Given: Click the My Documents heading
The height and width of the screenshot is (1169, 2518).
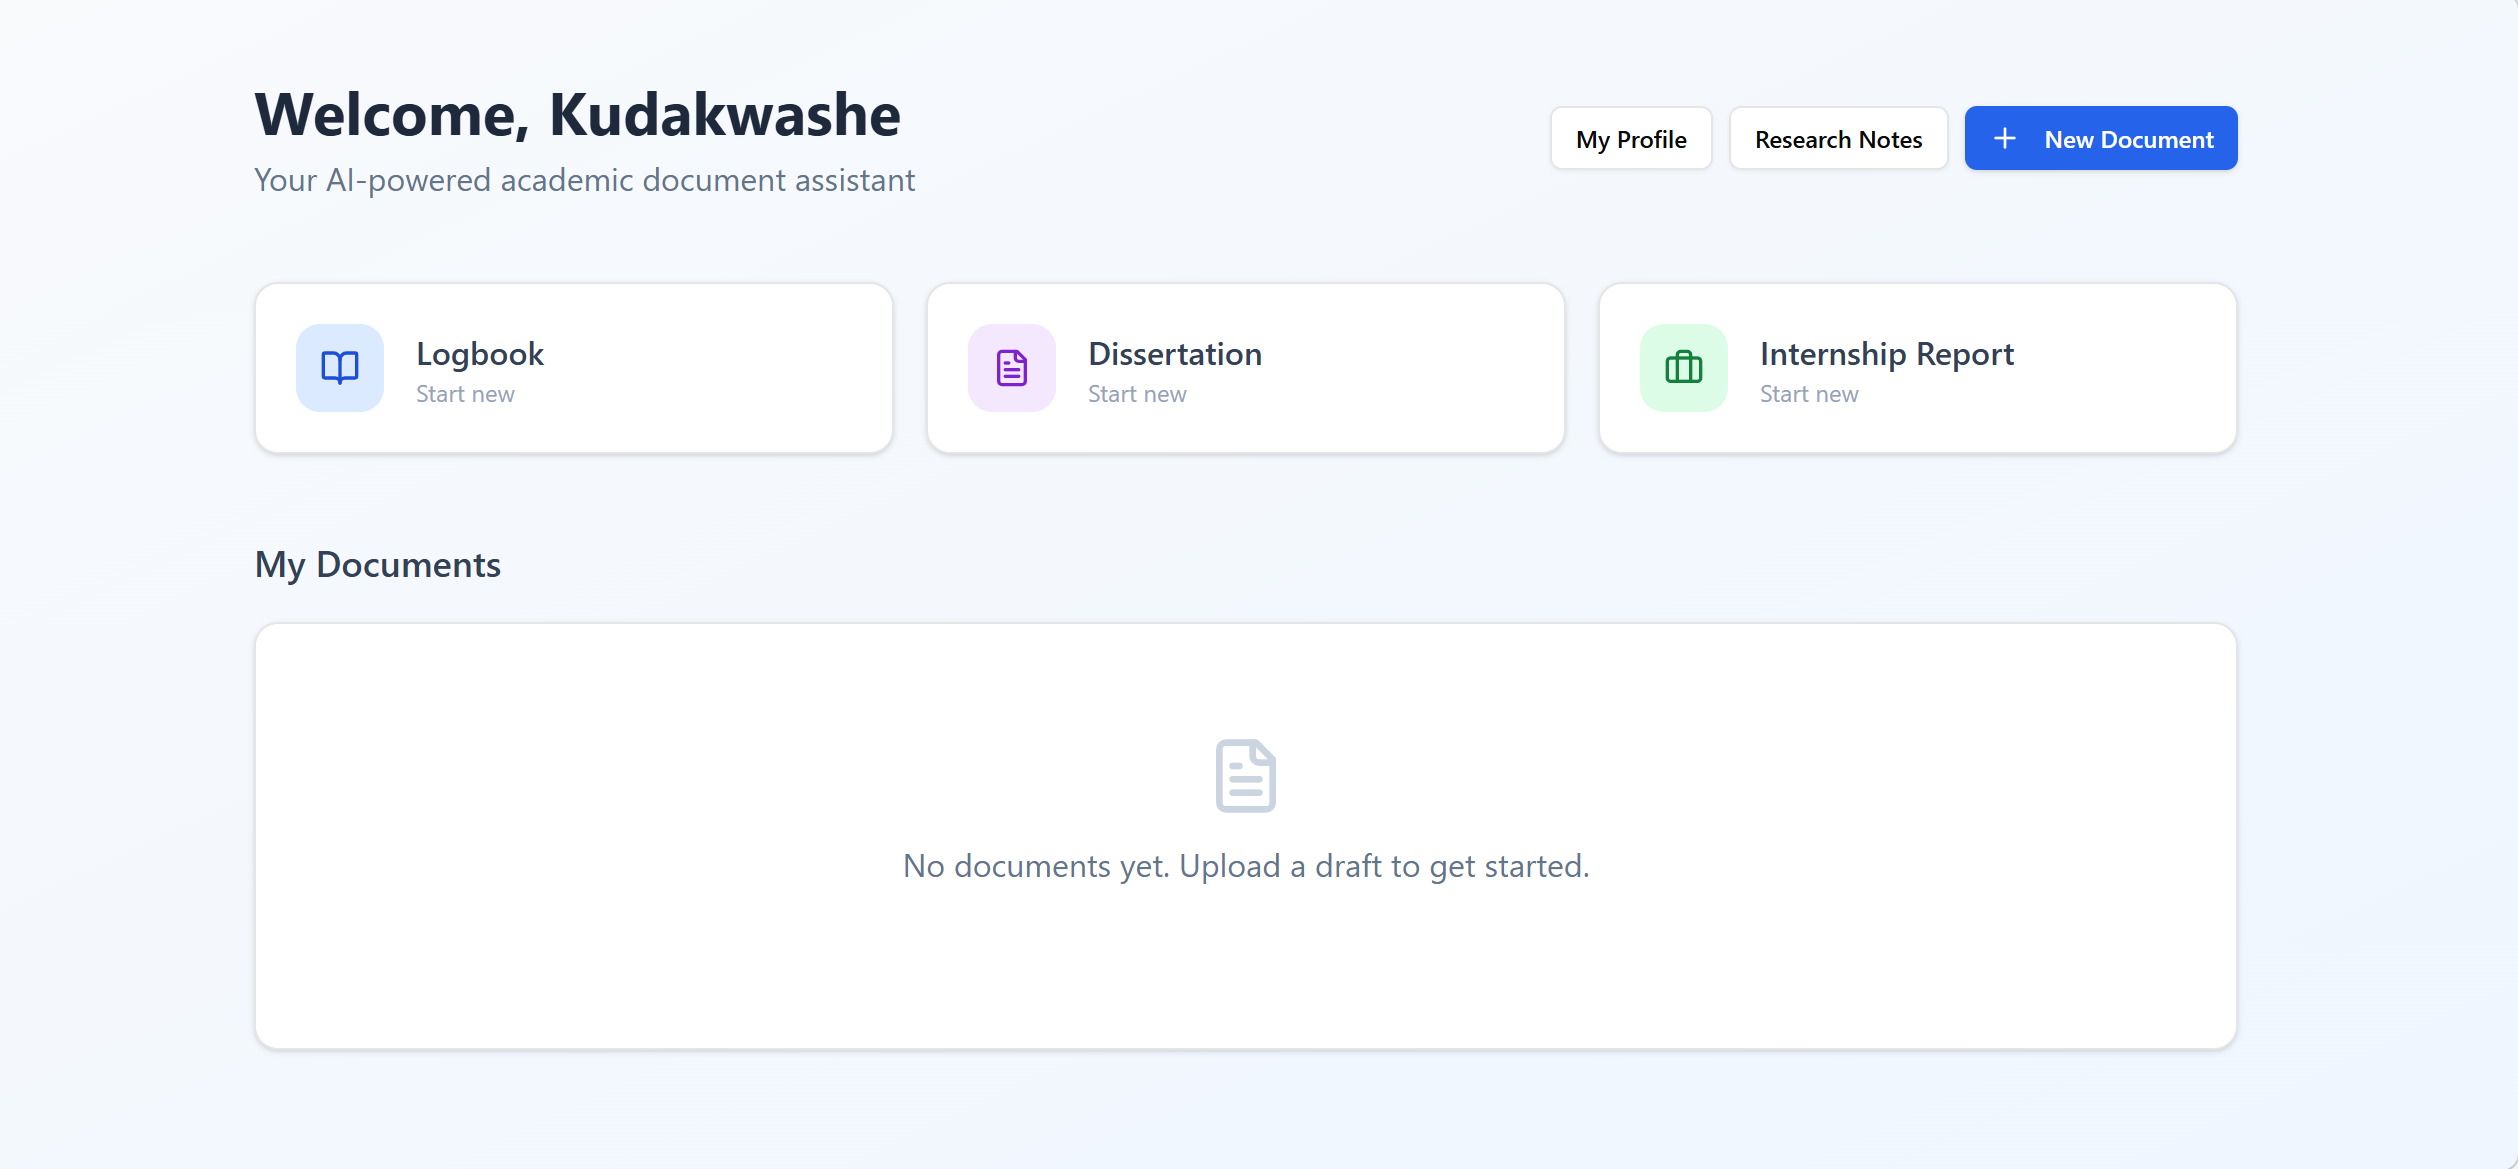Looking at the screenshot, I should pos(378,565).
